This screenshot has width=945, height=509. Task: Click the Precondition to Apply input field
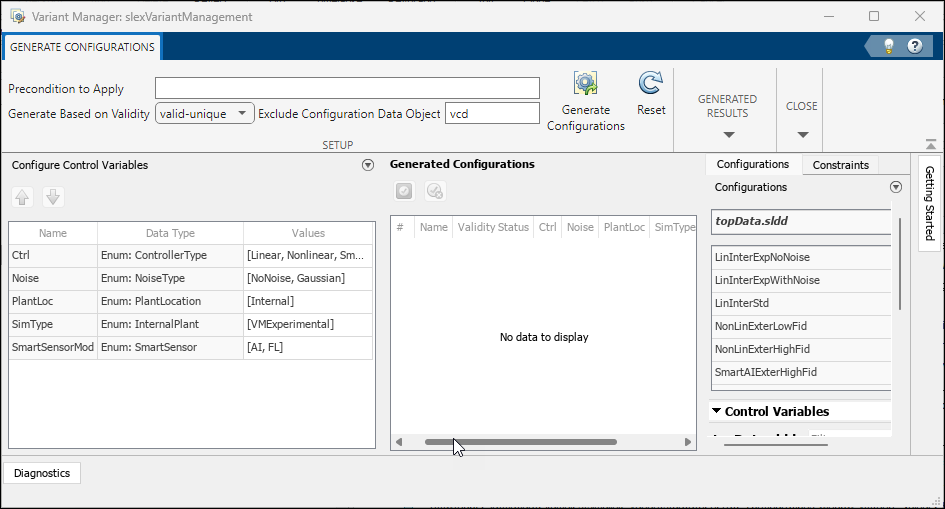coord(347,89)
